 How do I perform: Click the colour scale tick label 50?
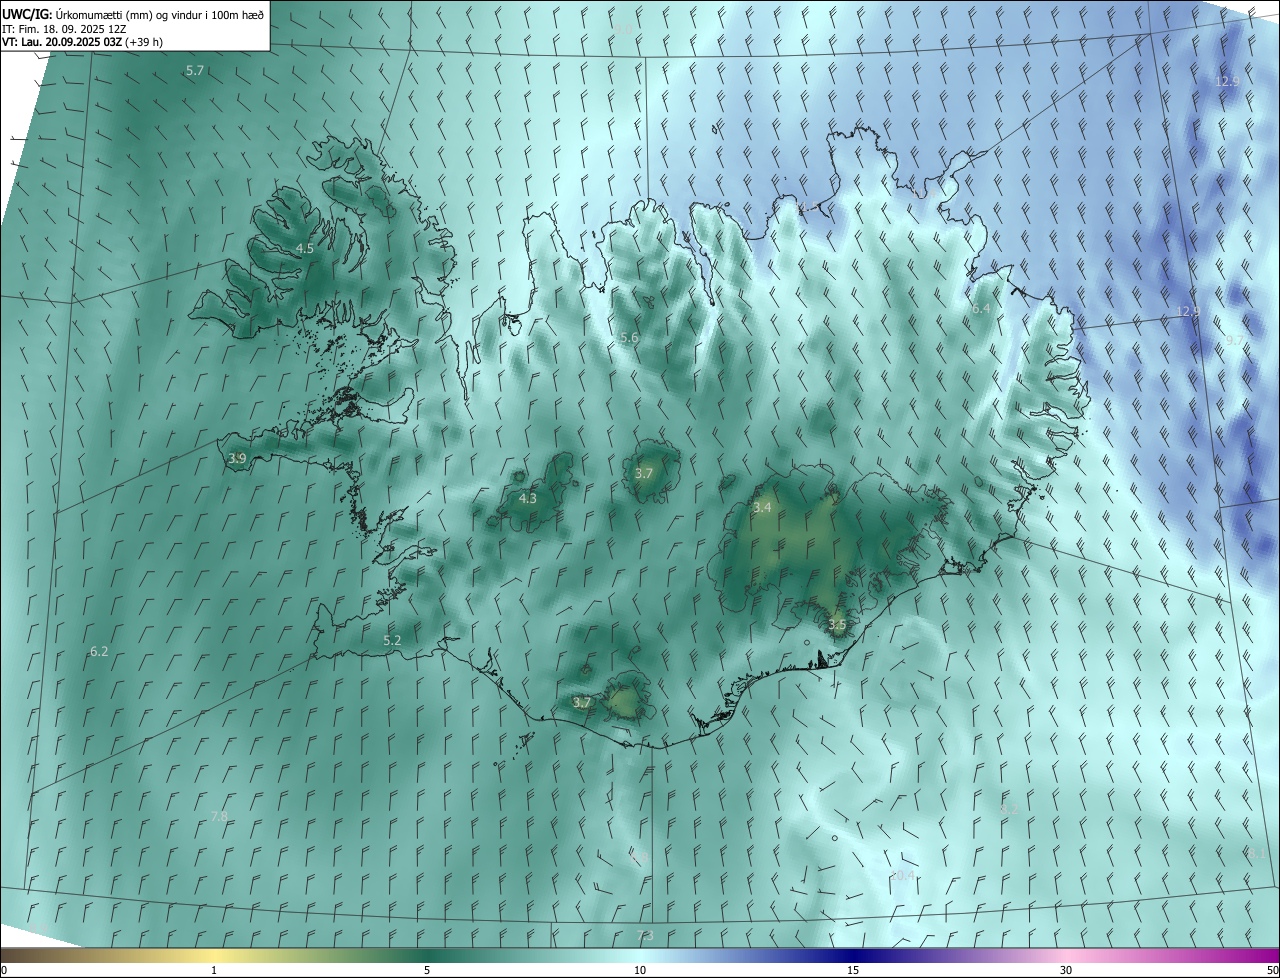tap(1272, 970)
